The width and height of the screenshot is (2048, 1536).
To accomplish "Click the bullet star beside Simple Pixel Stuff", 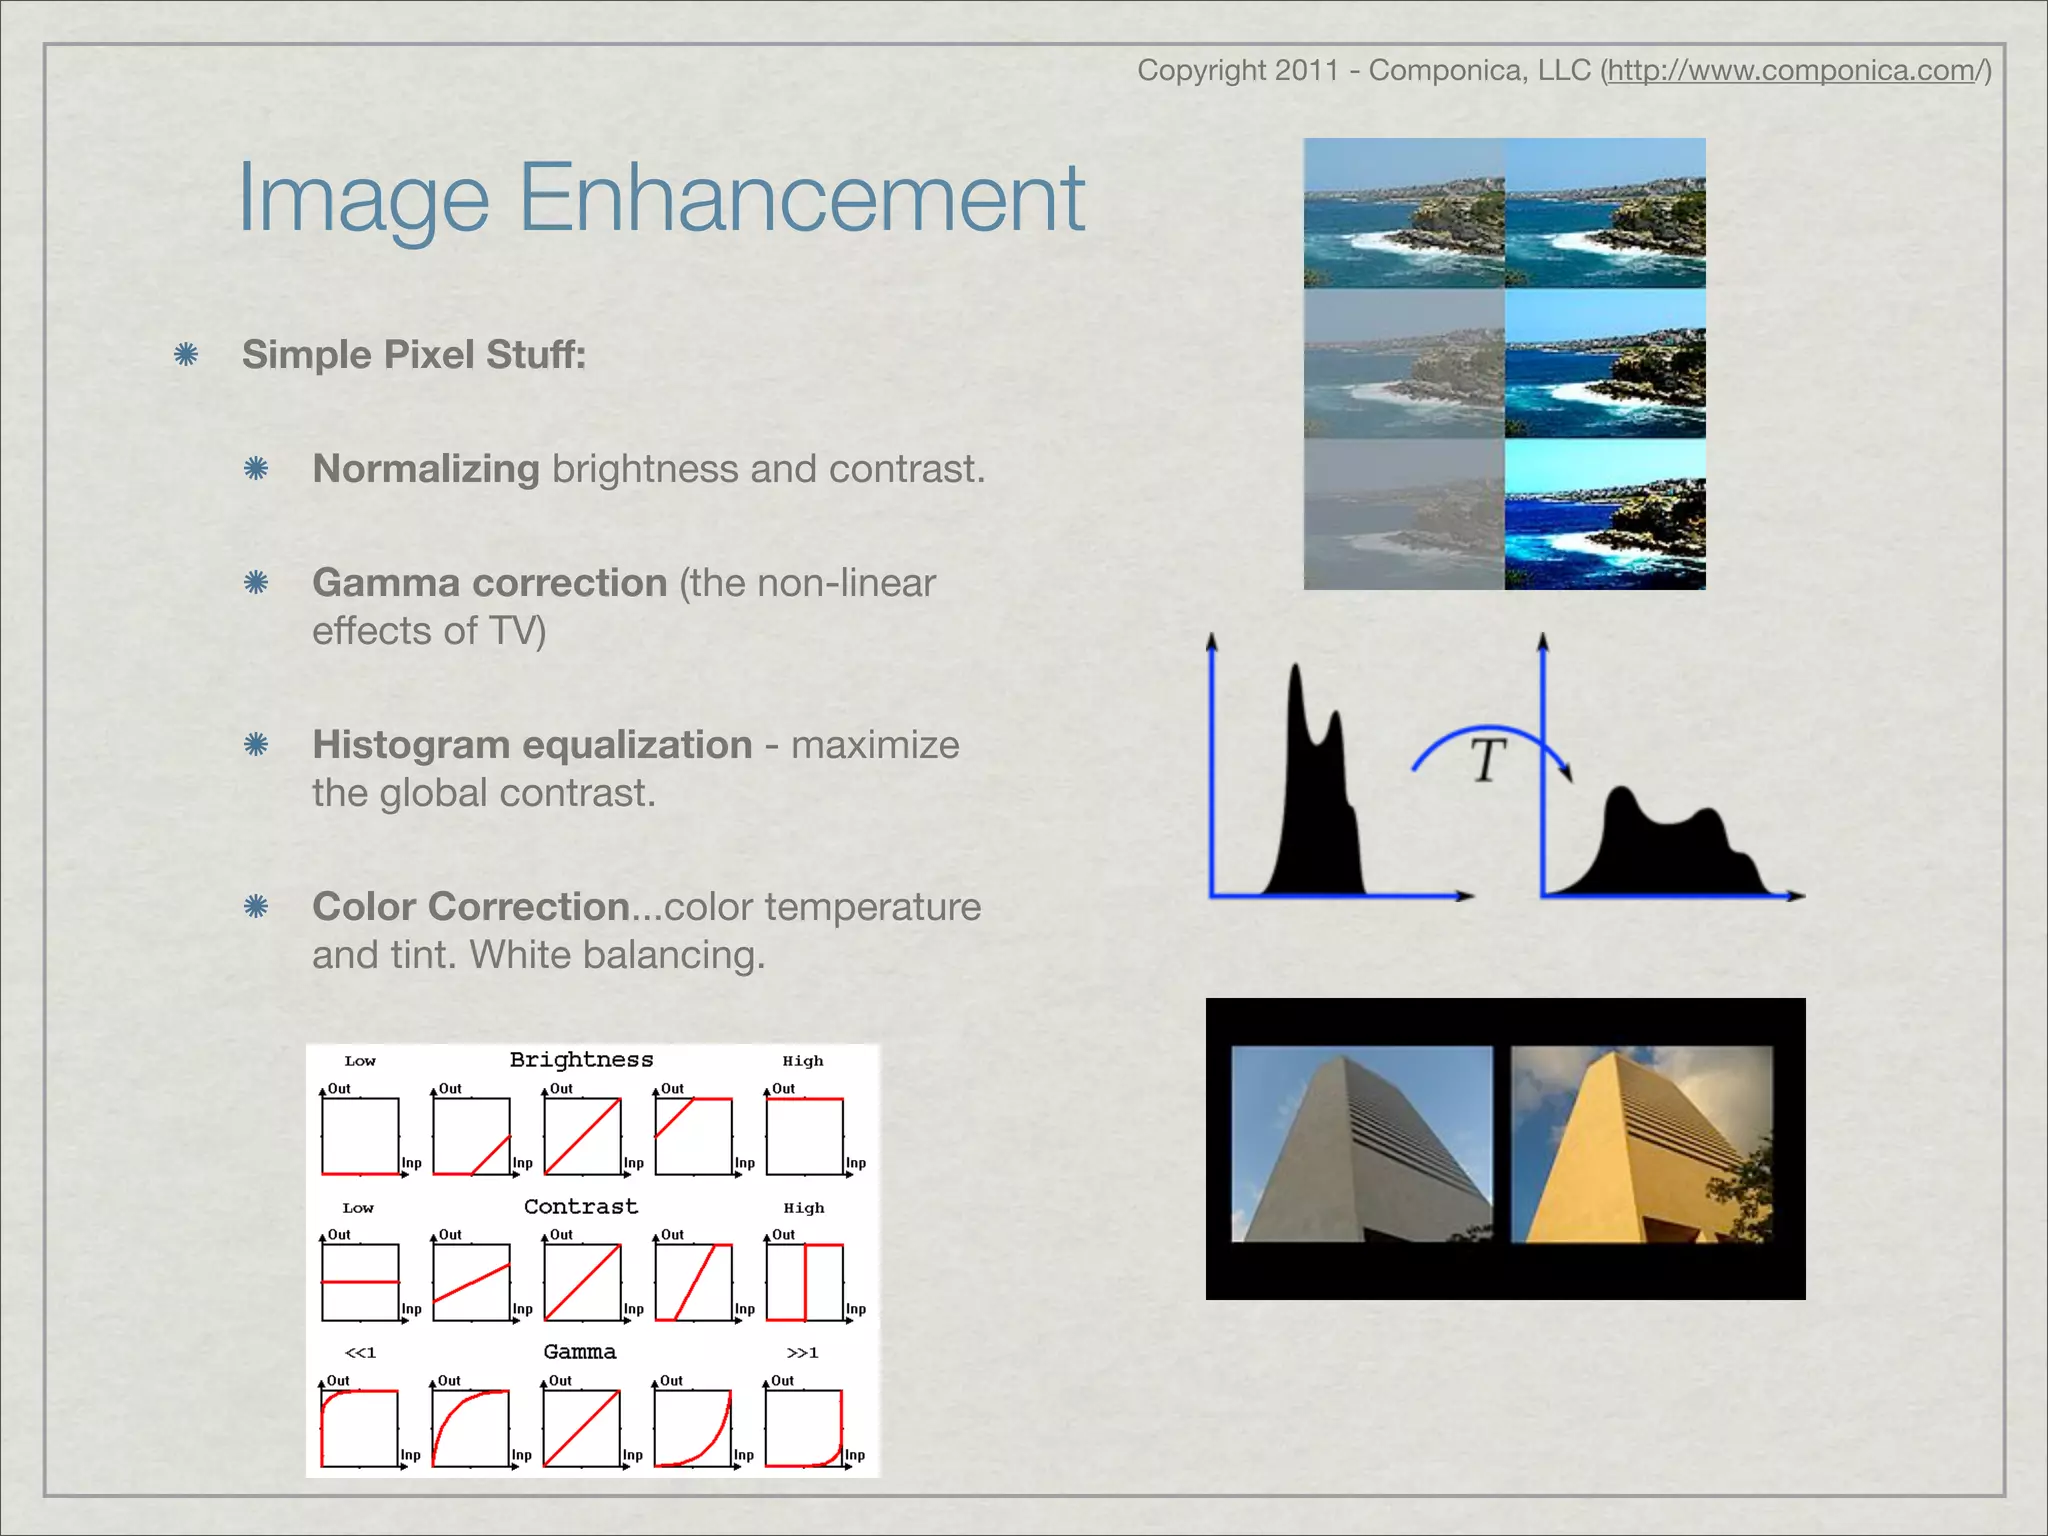I will 186,355.
